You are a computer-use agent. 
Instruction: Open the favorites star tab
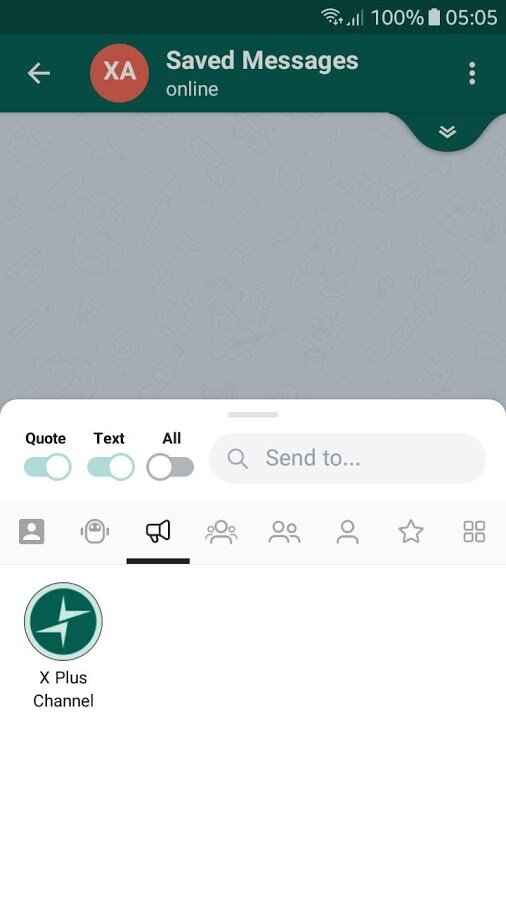pos(411,532)
